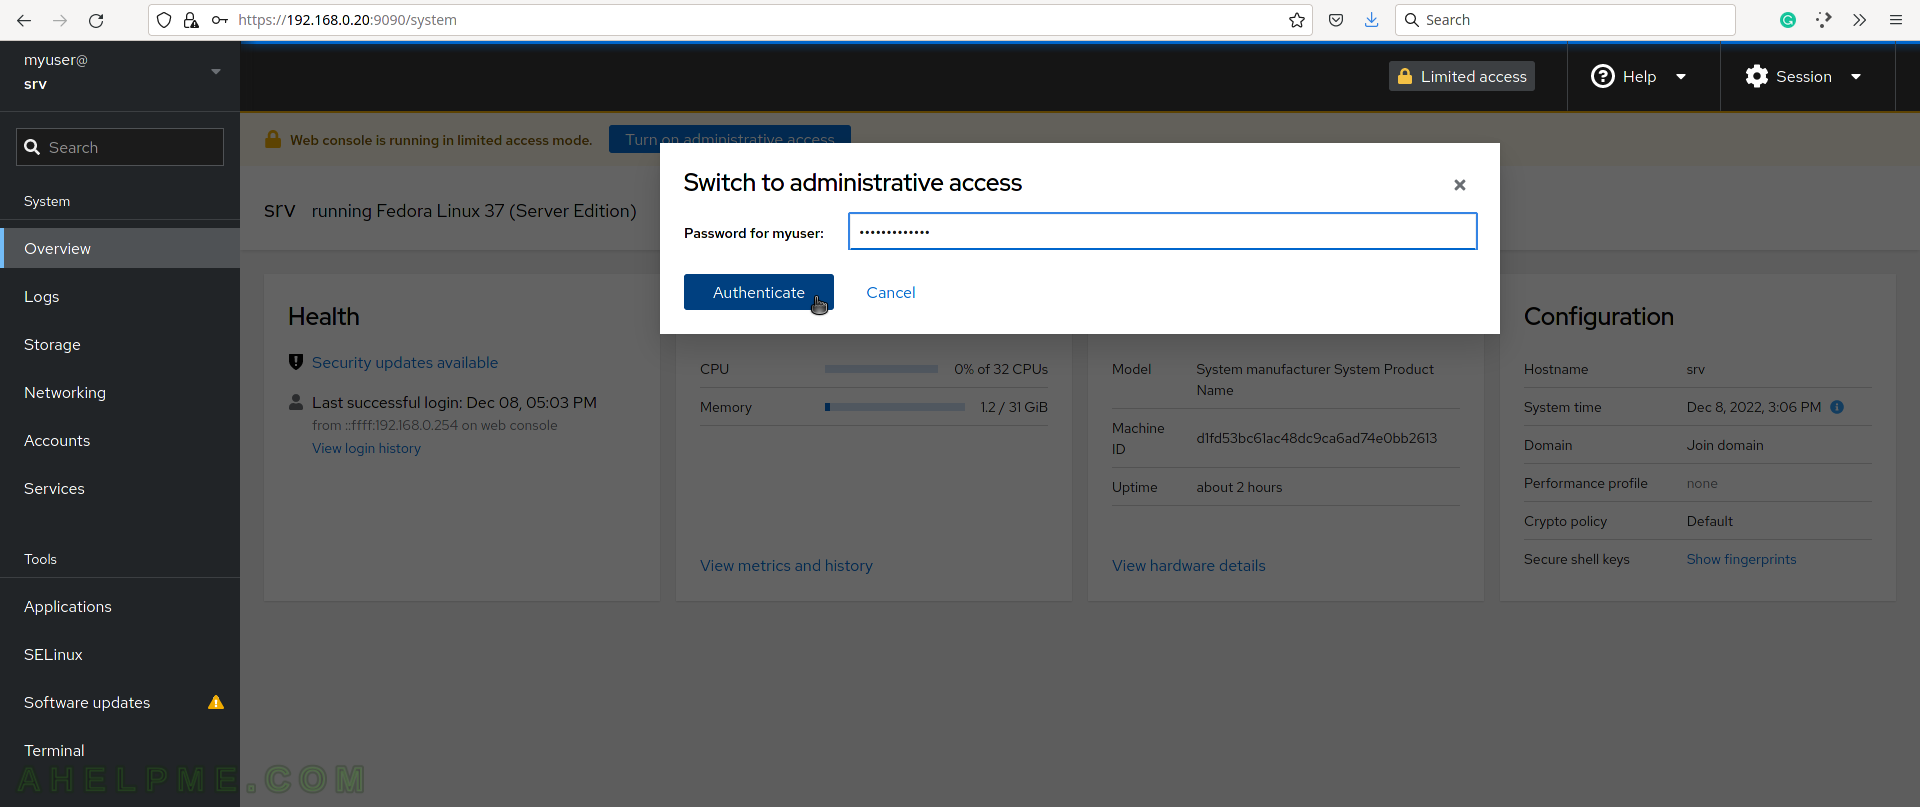Image resolution: width=1920 pixels, height=807 pixels.
Task: Open the myuser@srv host dropdown
Action: coord(120,72)
